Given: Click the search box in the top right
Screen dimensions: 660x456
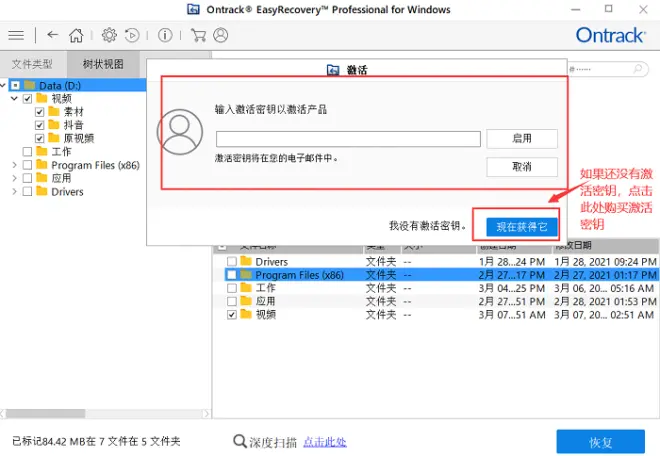Looking at the screenshot, I should tap(606, 69).
